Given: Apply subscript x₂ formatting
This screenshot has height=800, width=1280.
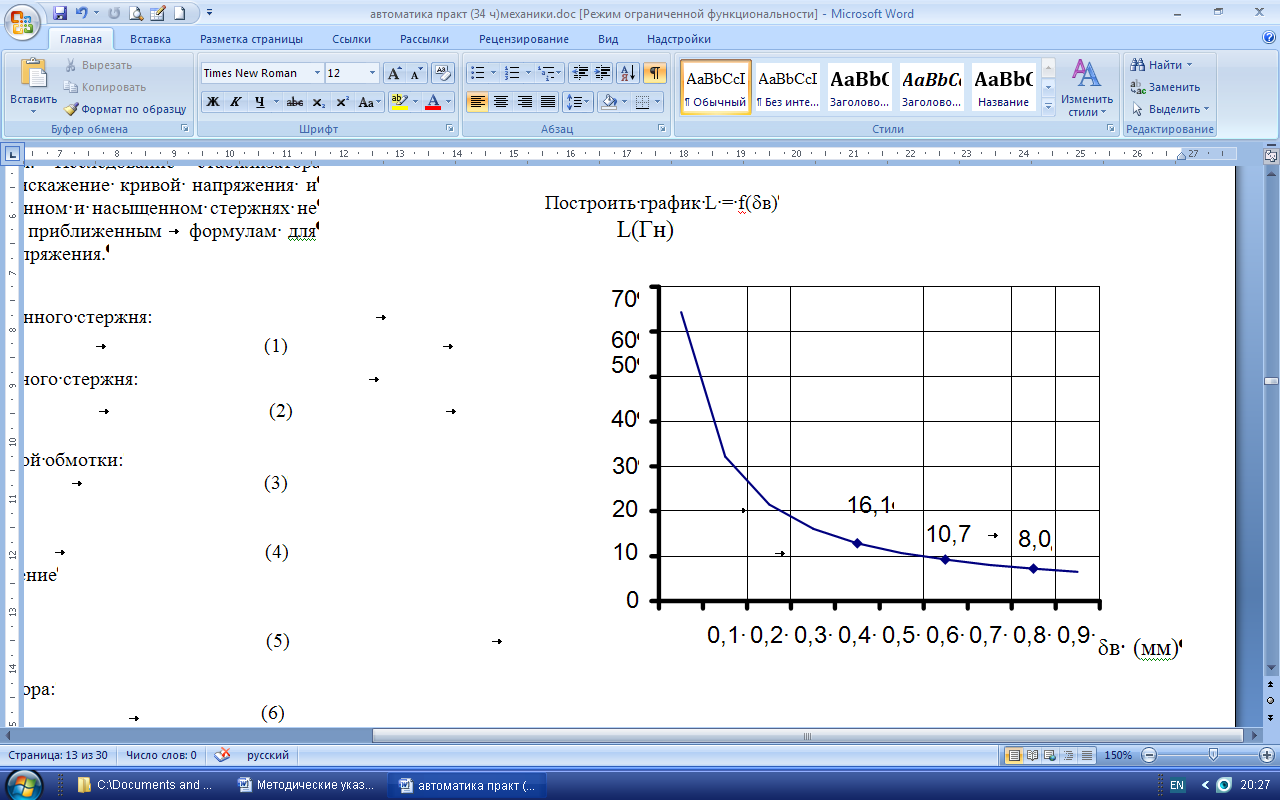Looking at the screenshot, I should [x=318, y=102].
